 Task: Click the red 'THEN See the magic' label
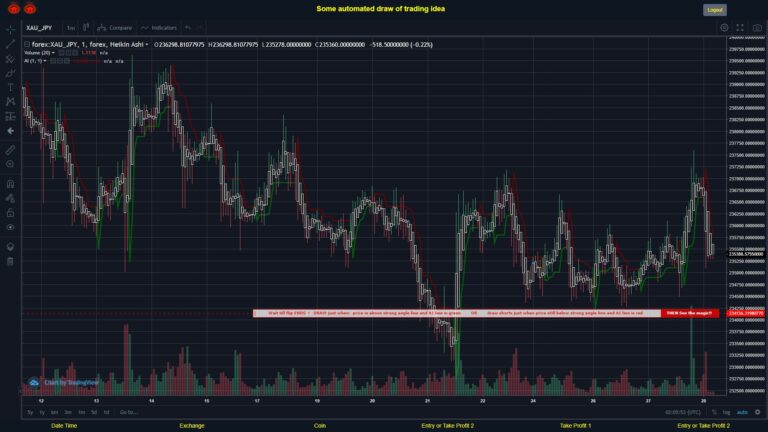click(x=690, y=313)
